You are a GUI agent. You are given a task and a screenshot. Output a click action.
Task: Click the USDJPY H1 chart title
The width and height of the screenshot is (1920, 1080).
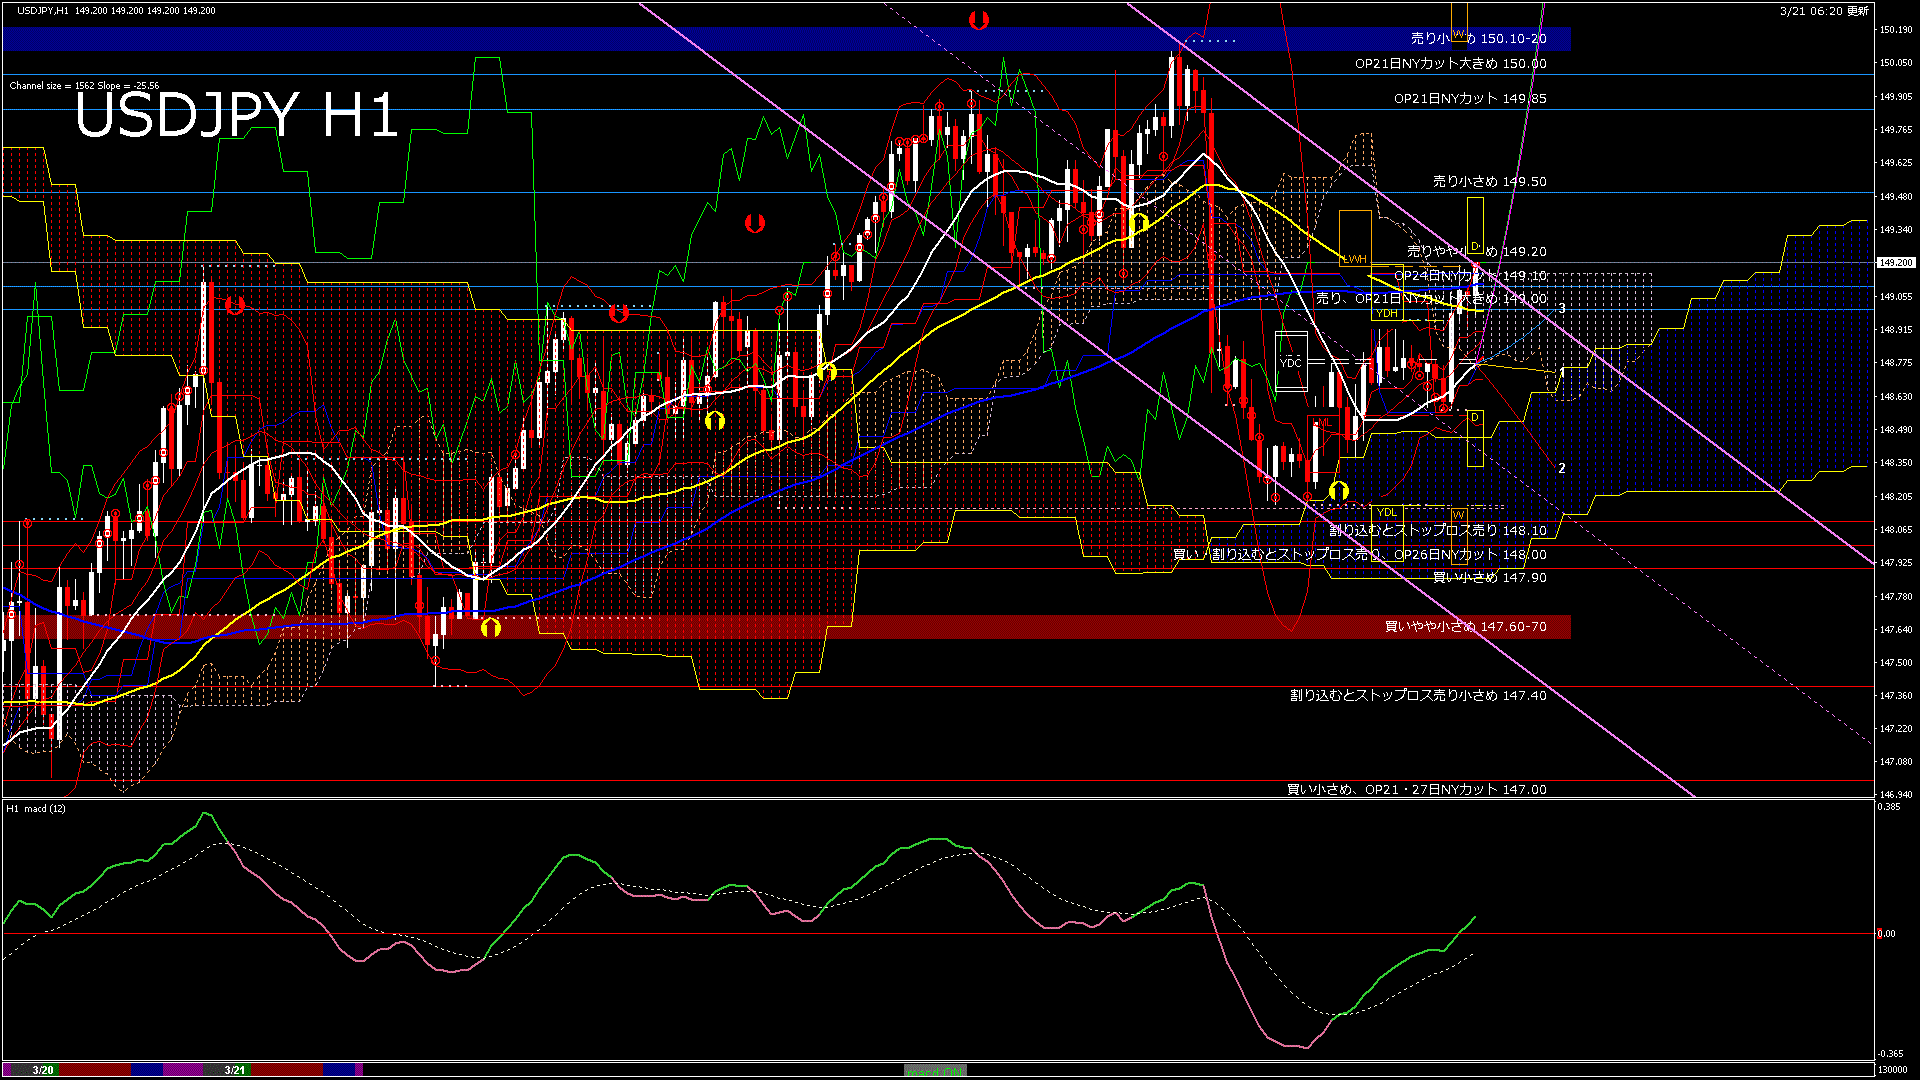coord(236,115)
